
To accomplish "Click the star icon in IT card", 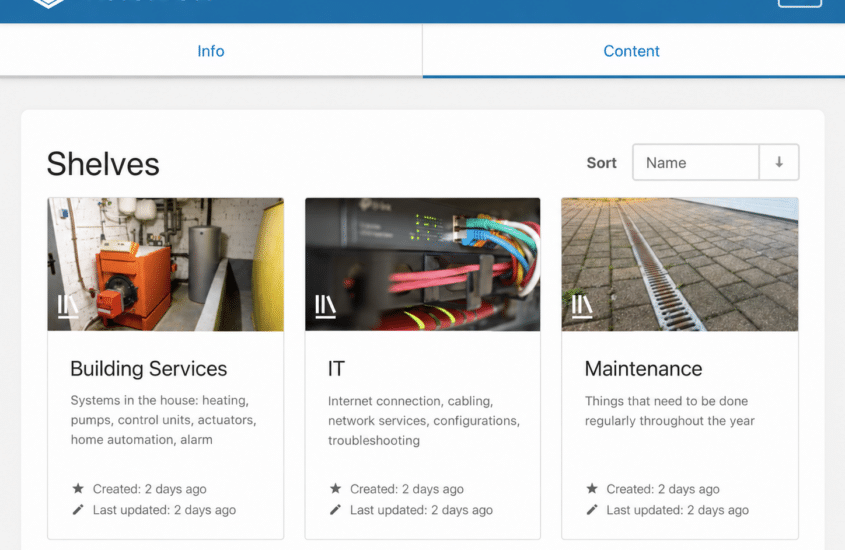I will click(x=335, y=489).
